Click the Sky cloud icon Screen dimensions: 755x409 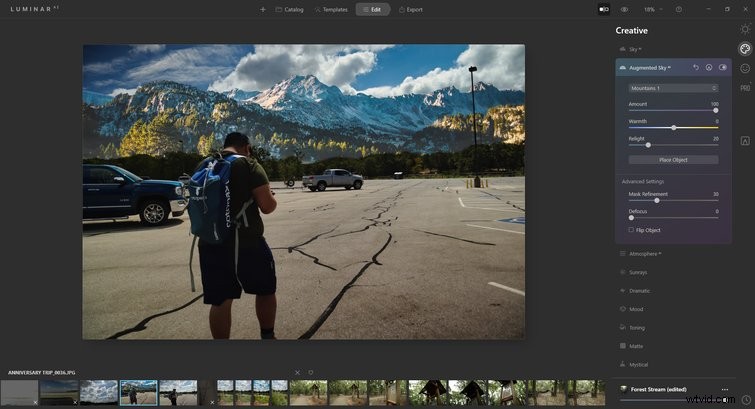click(x=623, y=49)
